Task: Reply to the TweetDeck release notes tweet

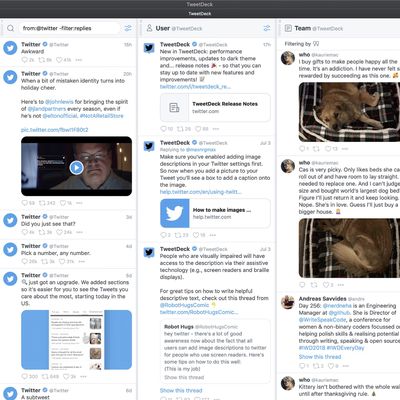Action: pos(163,129)
